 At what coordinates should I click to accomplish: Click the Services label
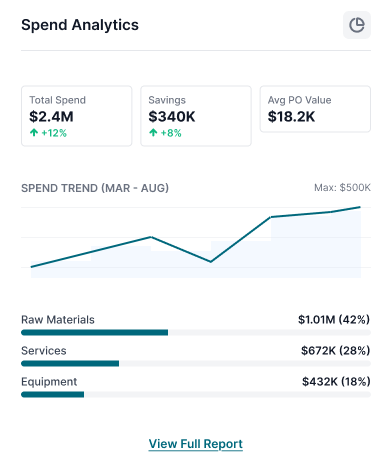click(44, 351)
